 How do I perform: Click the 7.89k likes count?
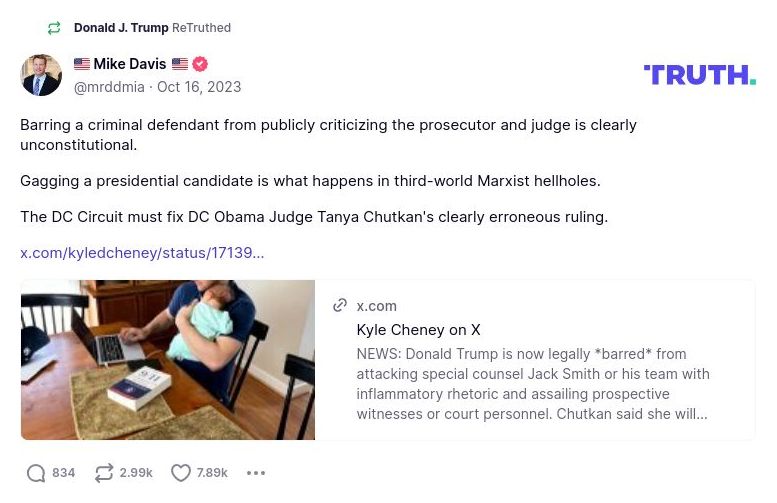click(212, 473)
